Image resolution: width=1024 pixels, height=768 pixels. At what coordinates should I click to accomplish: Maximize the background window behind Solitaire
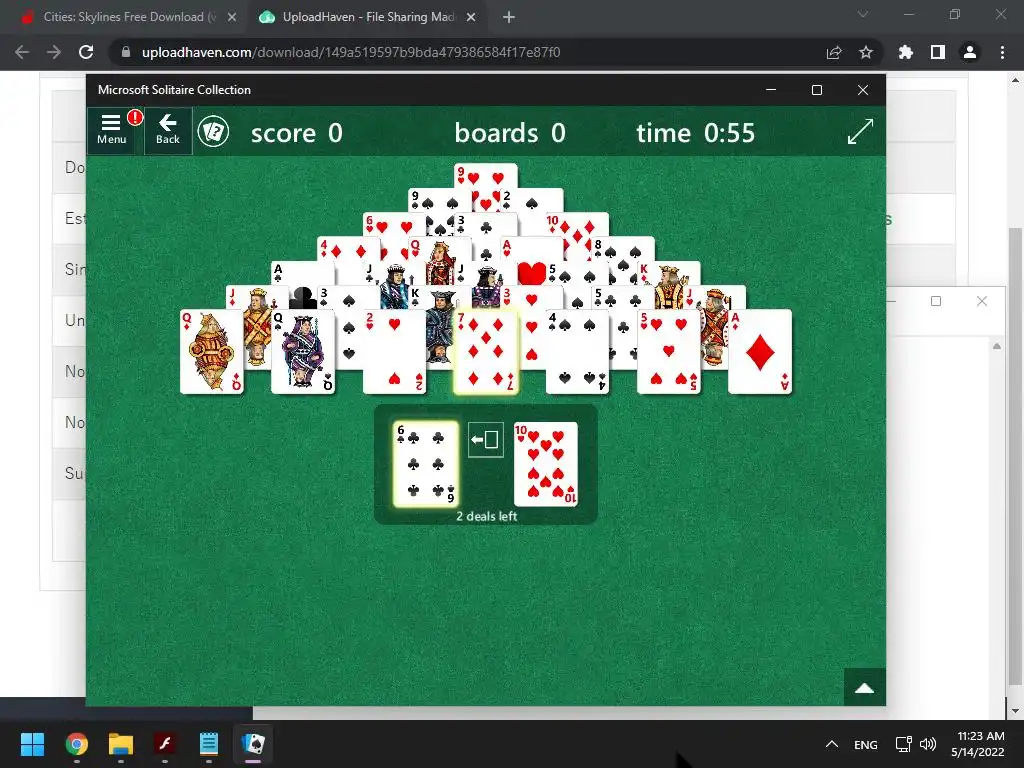point(936,301)
